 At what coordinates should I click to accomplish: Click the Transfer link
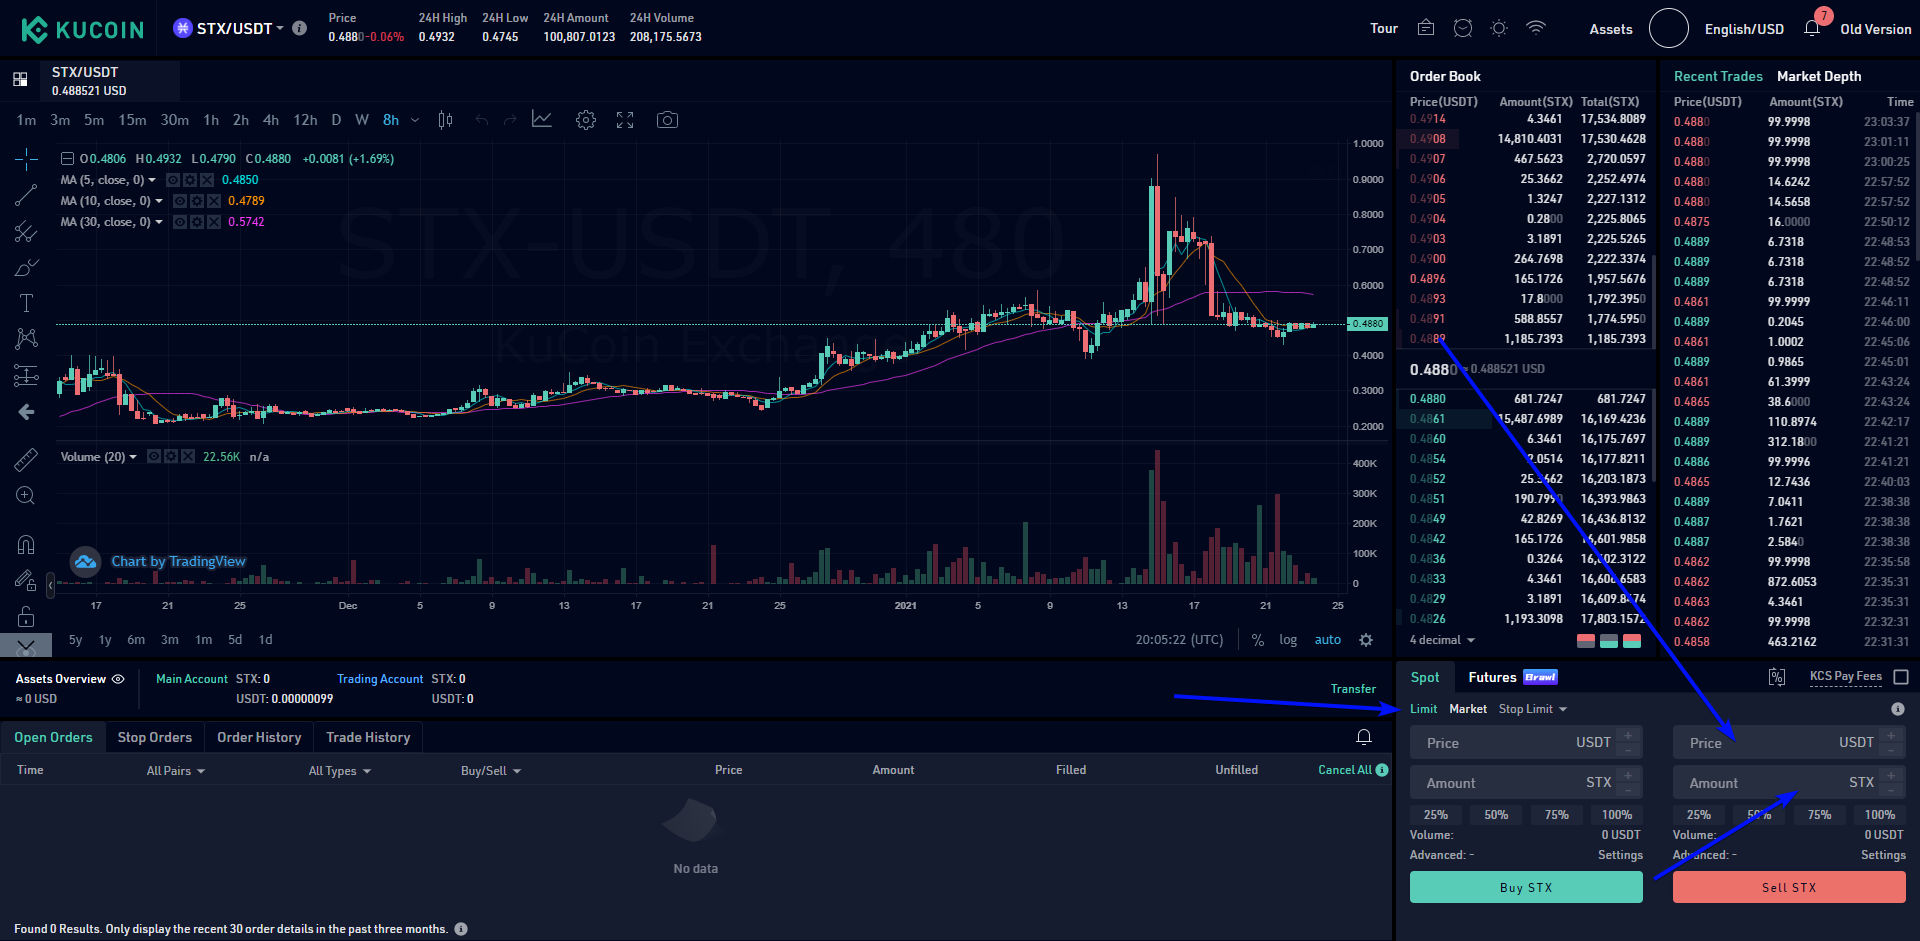[x=1353, y=689]
